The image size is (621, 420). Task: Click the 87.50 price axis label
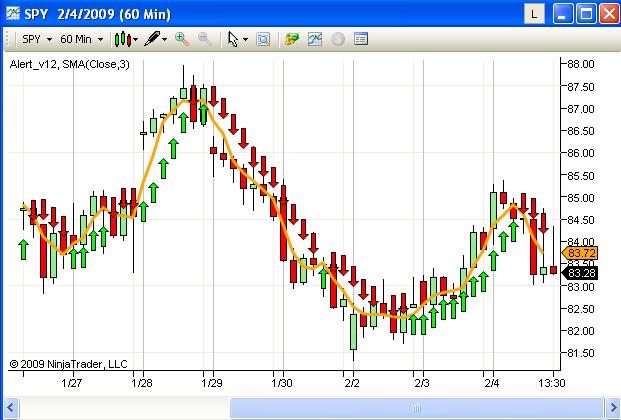pos(581,87)
